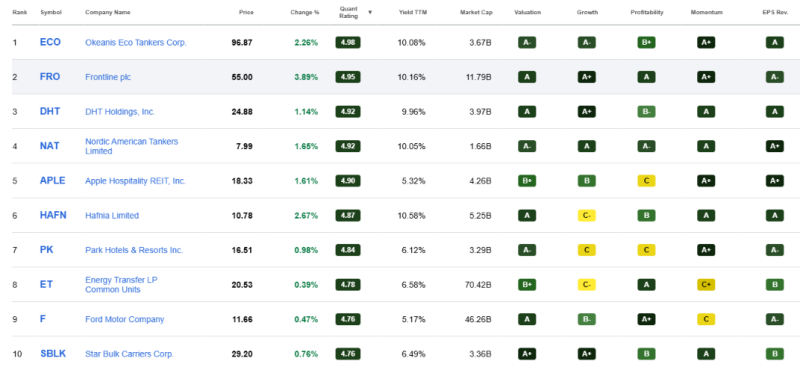This screenshot has height=367, width=800.
Task: Click NAT's price value 7.99
Action: pyautogui.click(x=244, y=146)
